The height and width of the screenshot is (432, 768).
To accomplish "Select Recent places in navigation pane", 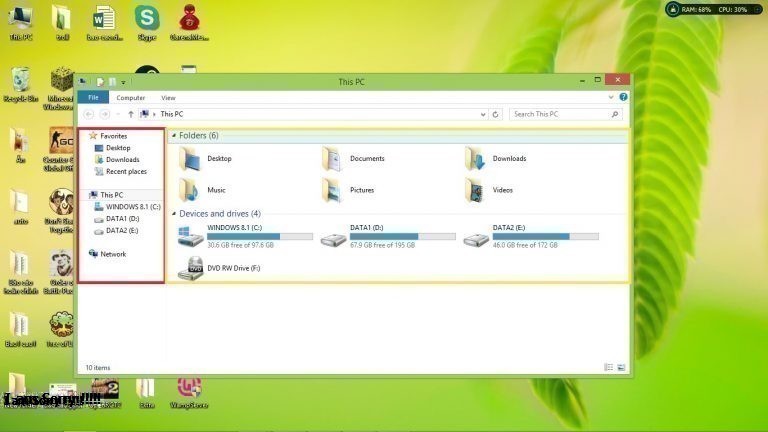I will coord(126,171).
